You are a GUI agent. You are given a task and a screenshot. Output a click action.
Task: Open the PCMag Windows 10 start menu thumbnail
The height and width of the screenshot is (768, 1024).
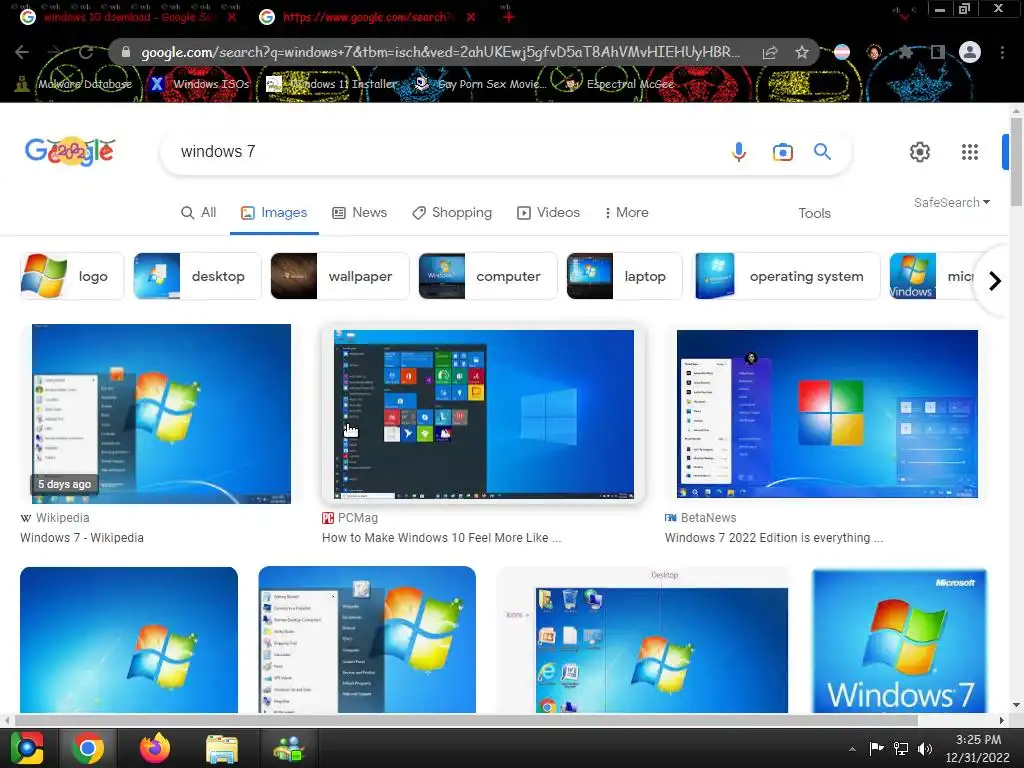coord(484,414)
